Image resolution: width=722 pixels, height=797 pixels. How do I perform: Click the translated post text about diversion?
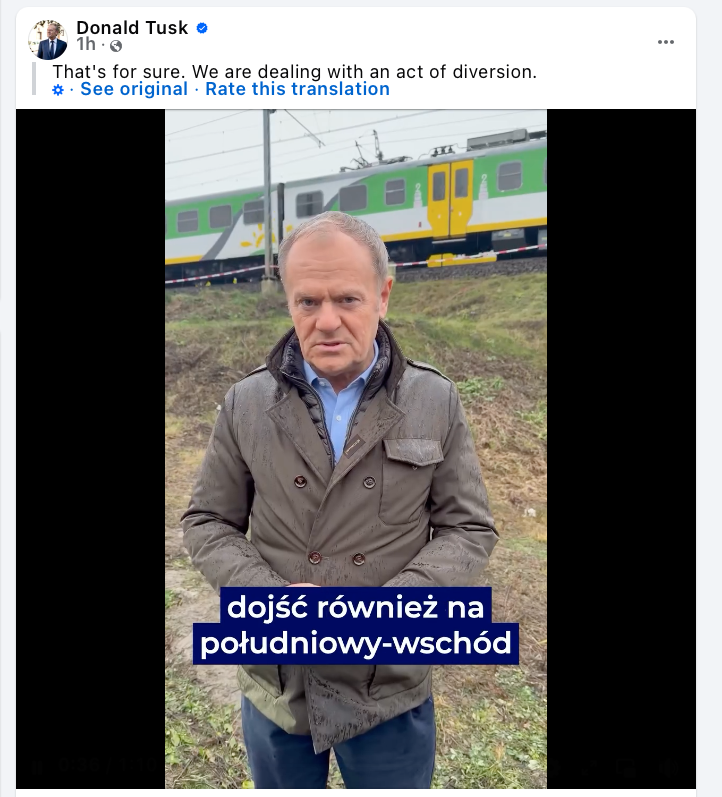pos(294,72)
